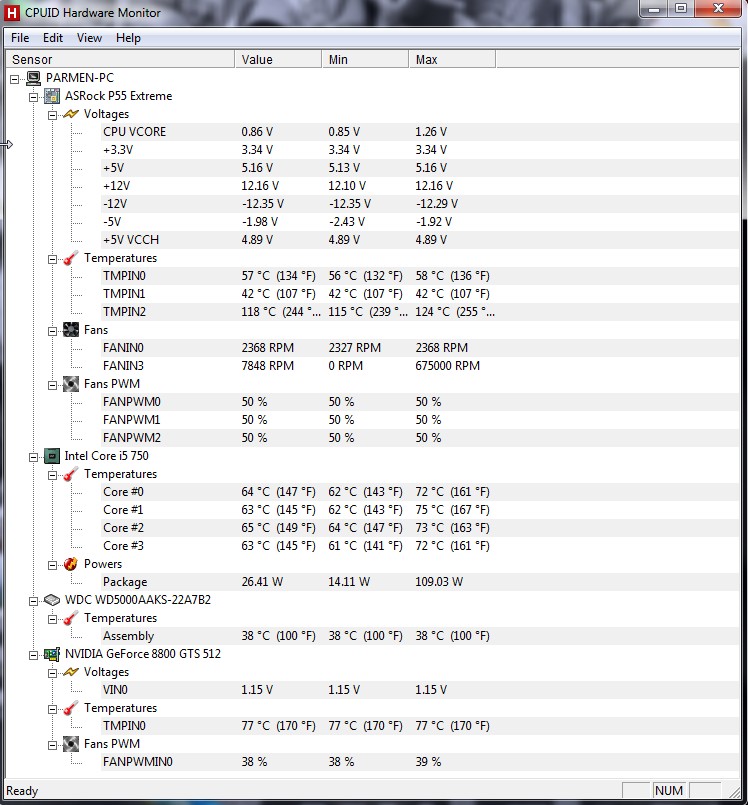This screenshot has width=748, height=805.
Task: Click the Sensor column header
Action: coord(120,60)
